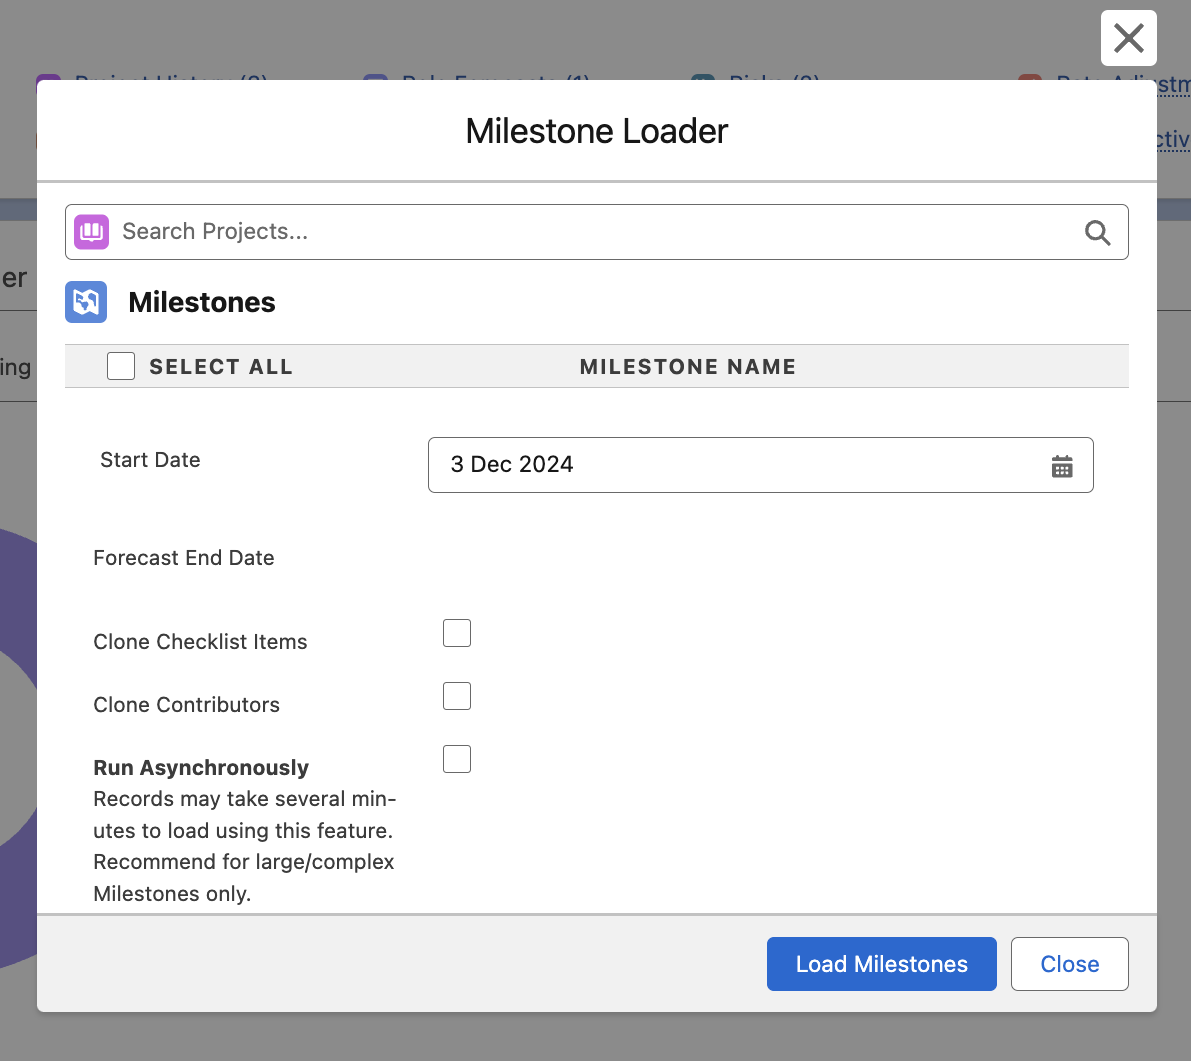Click the Milestones section heading
Viewport: 1191px width, 1061px height.
click(202, 302)
